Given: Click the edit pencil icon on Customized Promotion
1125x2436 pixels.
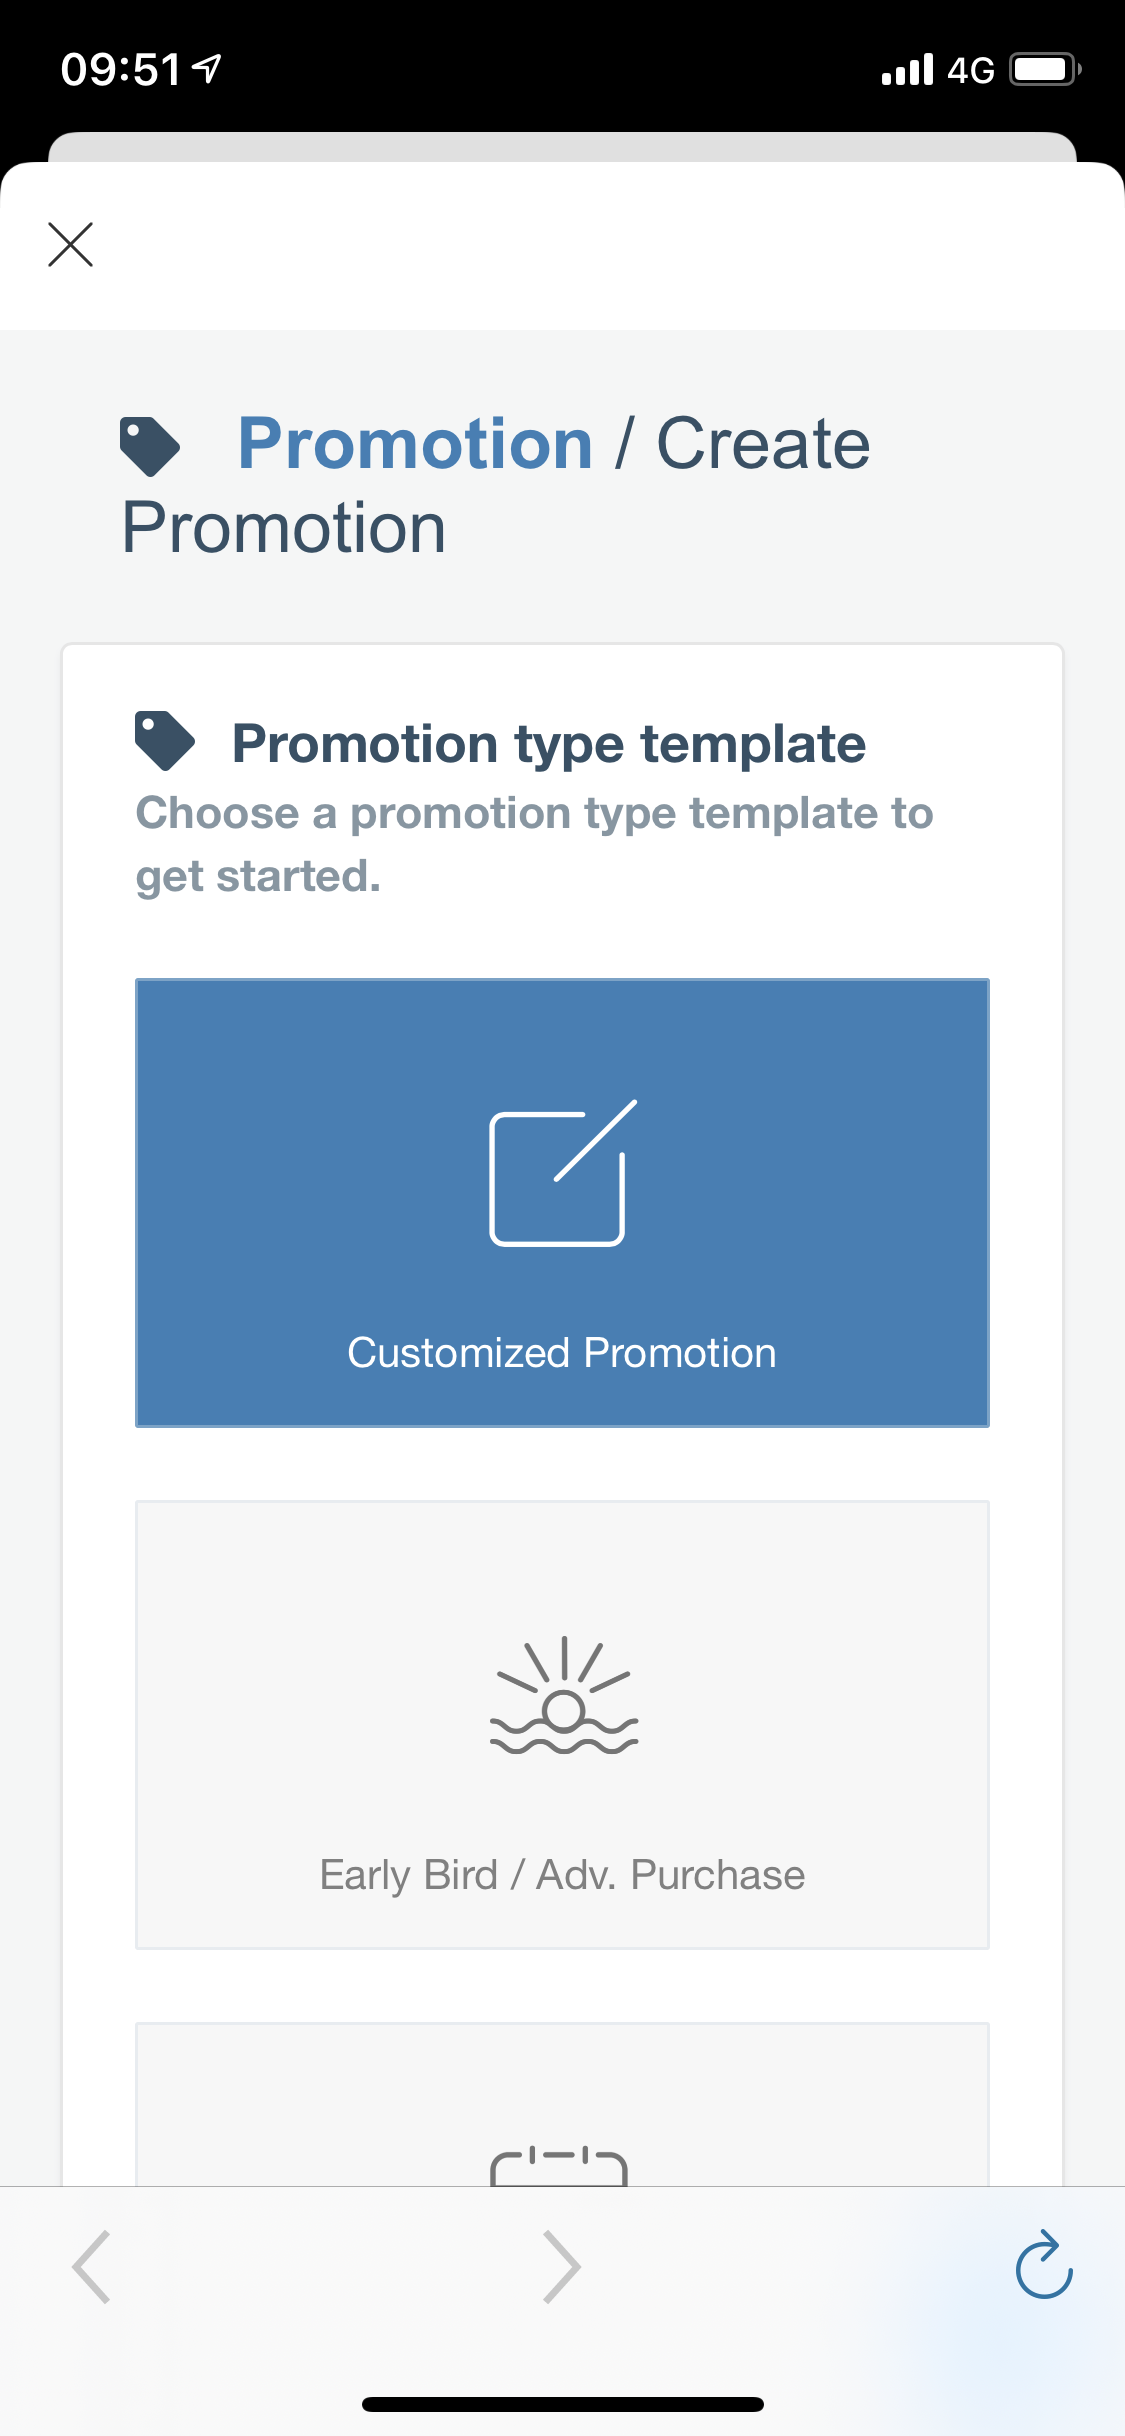Looking at the screenshot, I should coord(562,1173).
